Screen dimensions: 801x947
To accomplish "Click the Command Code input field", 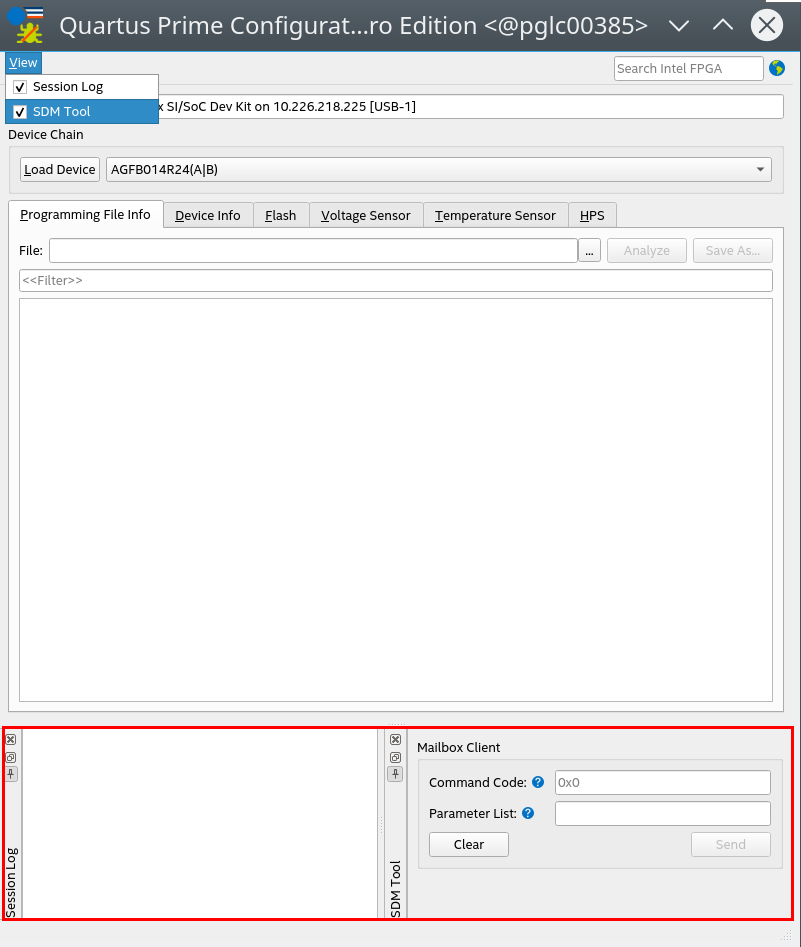I will pyautogui.click(x=663, y=783).
